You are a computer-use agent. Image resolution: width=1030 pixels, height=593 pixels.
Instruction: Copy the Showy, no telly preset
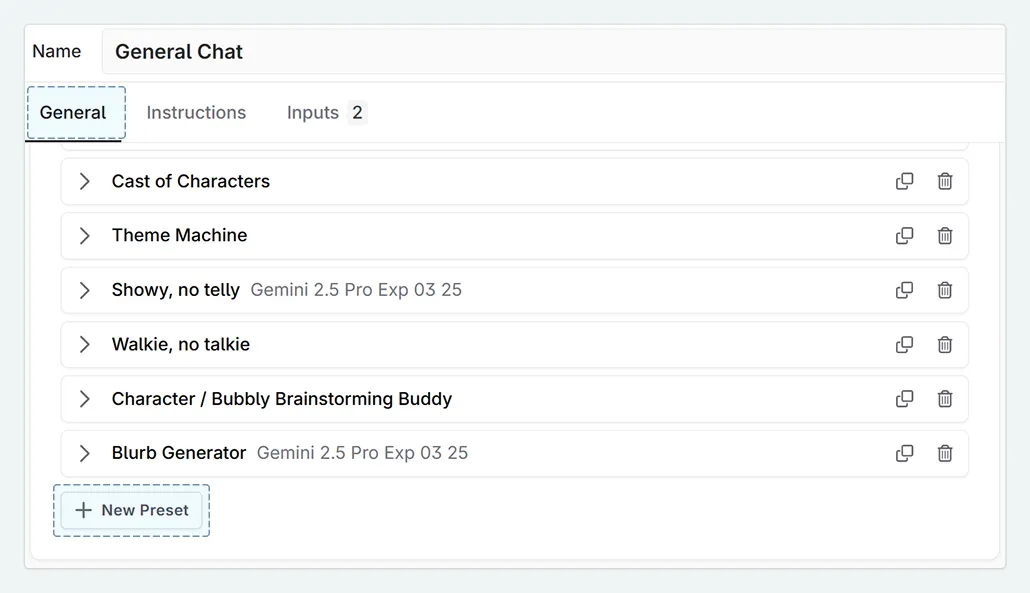(904, 290)
